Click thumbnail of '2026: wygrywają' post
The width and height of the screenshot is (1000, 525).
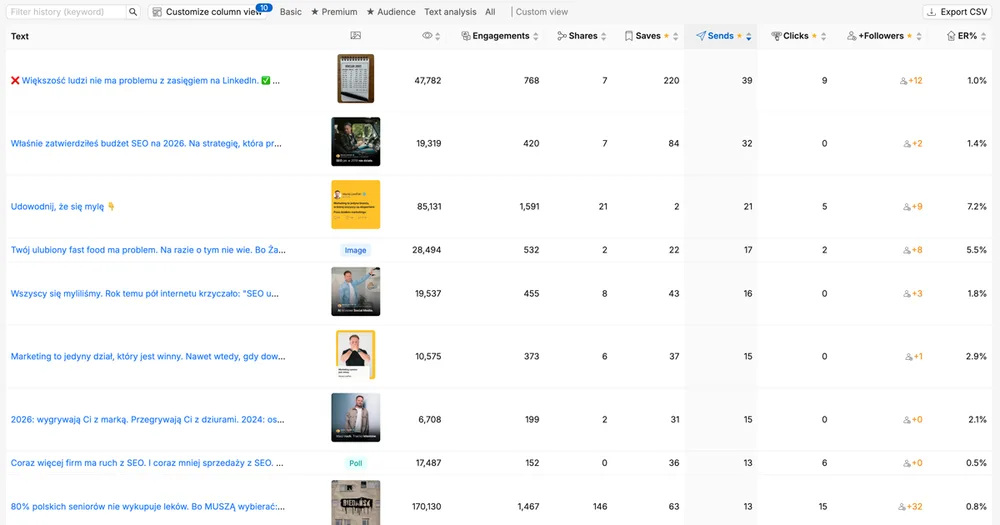coord(356,418)
